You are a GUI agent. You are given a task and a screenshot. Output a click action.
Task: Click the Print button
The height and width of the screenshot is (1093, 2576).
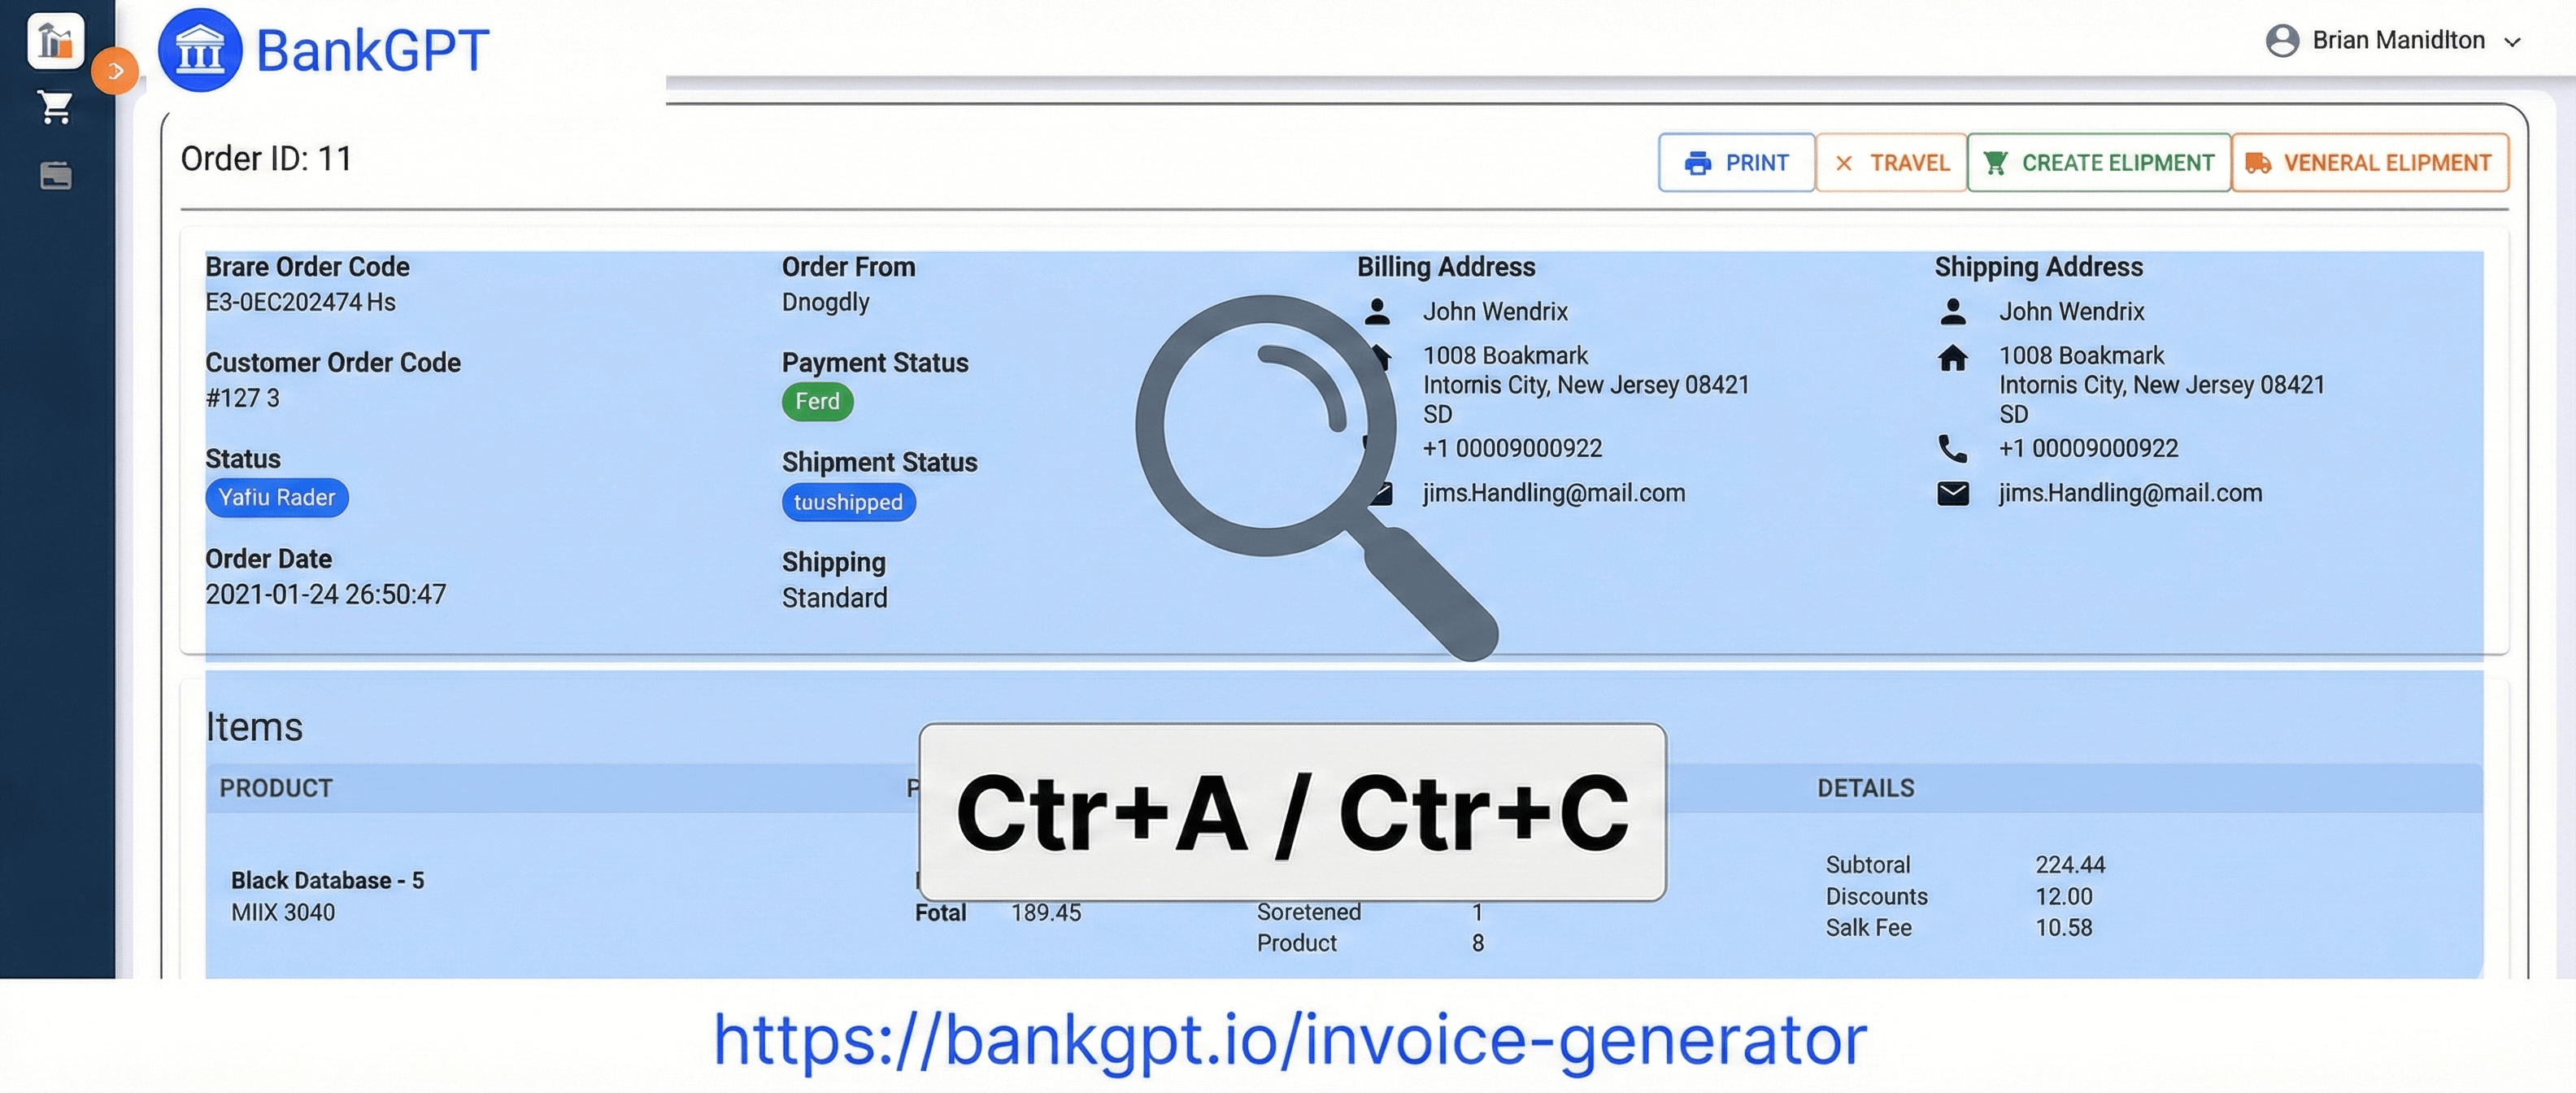pyautogui.click(x=1737, y=162)
